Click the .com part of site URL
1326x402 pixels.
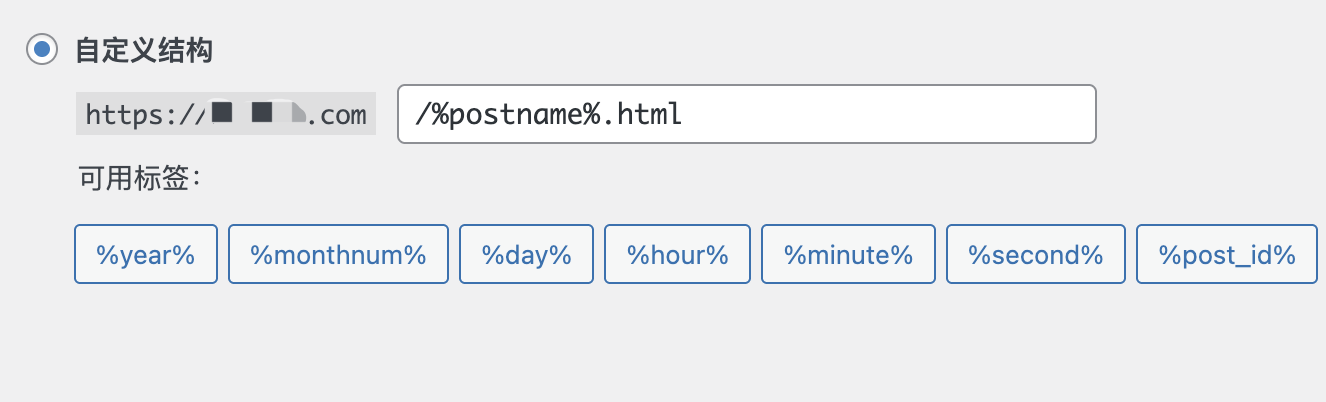click(336, 116)
